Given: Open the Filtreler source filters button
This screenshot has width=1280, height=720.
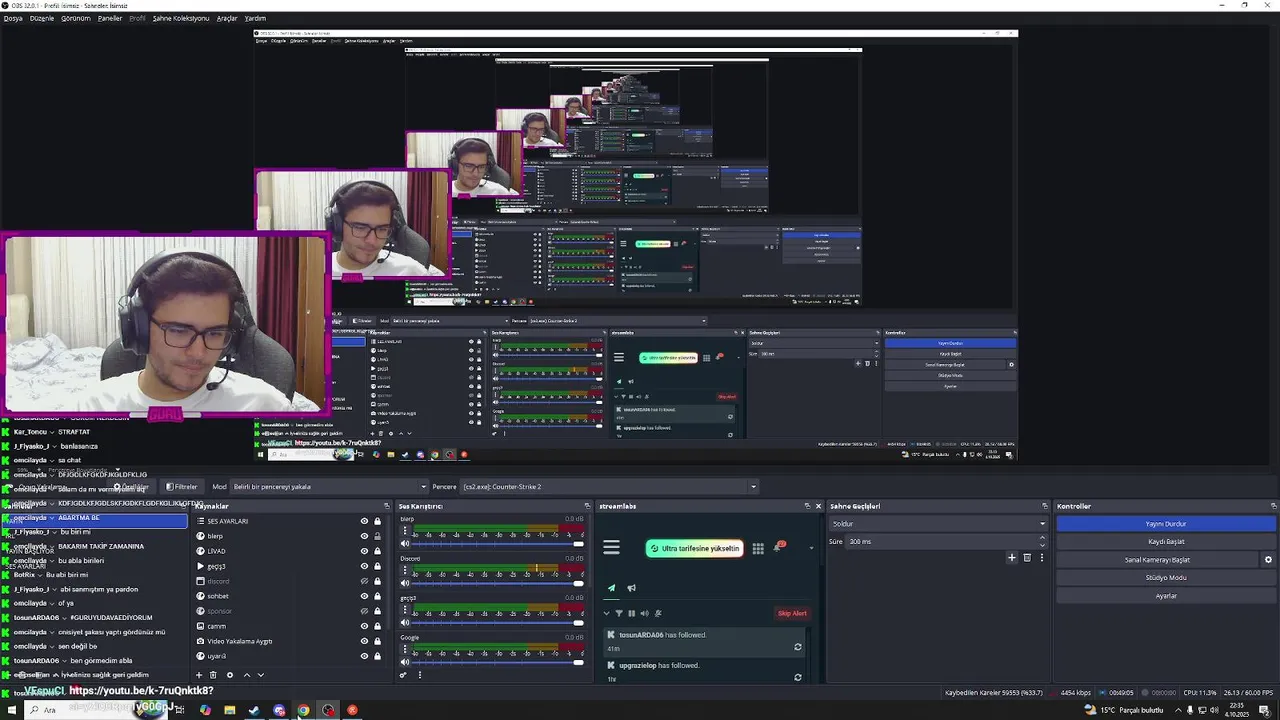Looking at the screenshot, I should pos(182,487).
